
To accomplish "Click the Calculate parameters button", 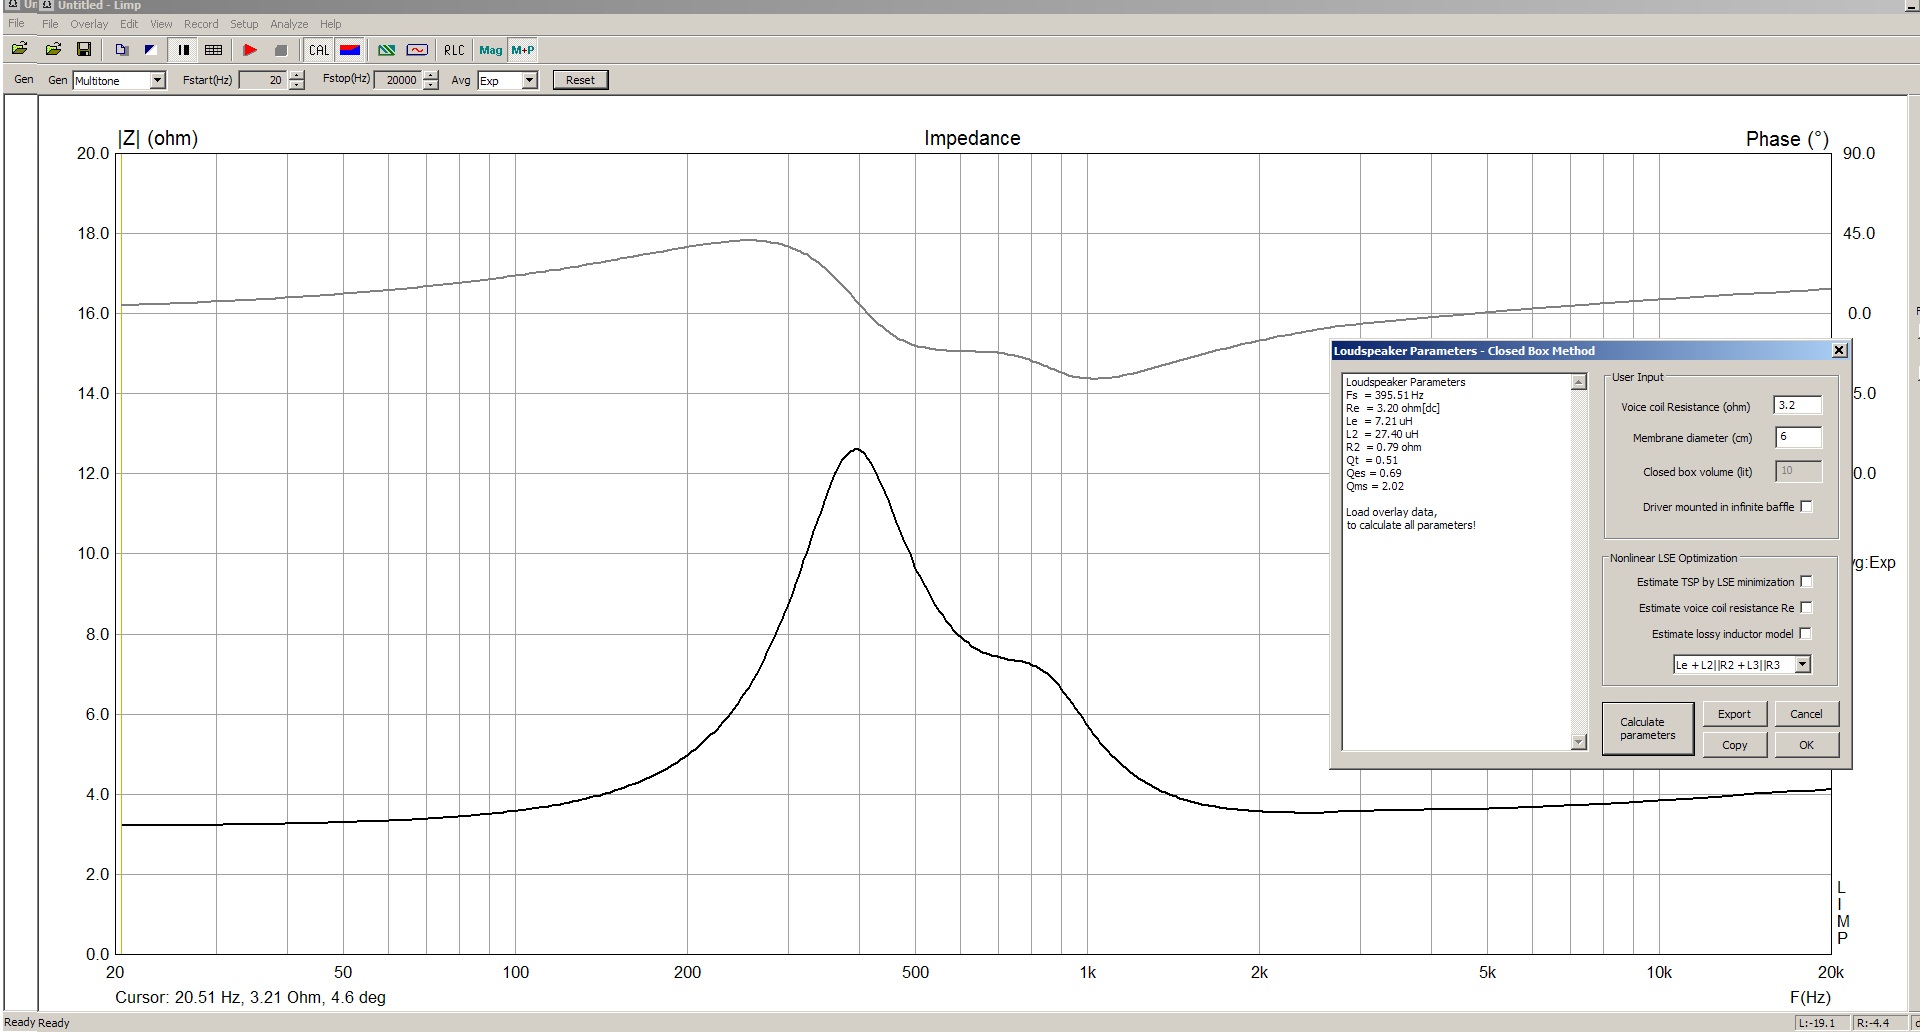I will point(1647,729).
